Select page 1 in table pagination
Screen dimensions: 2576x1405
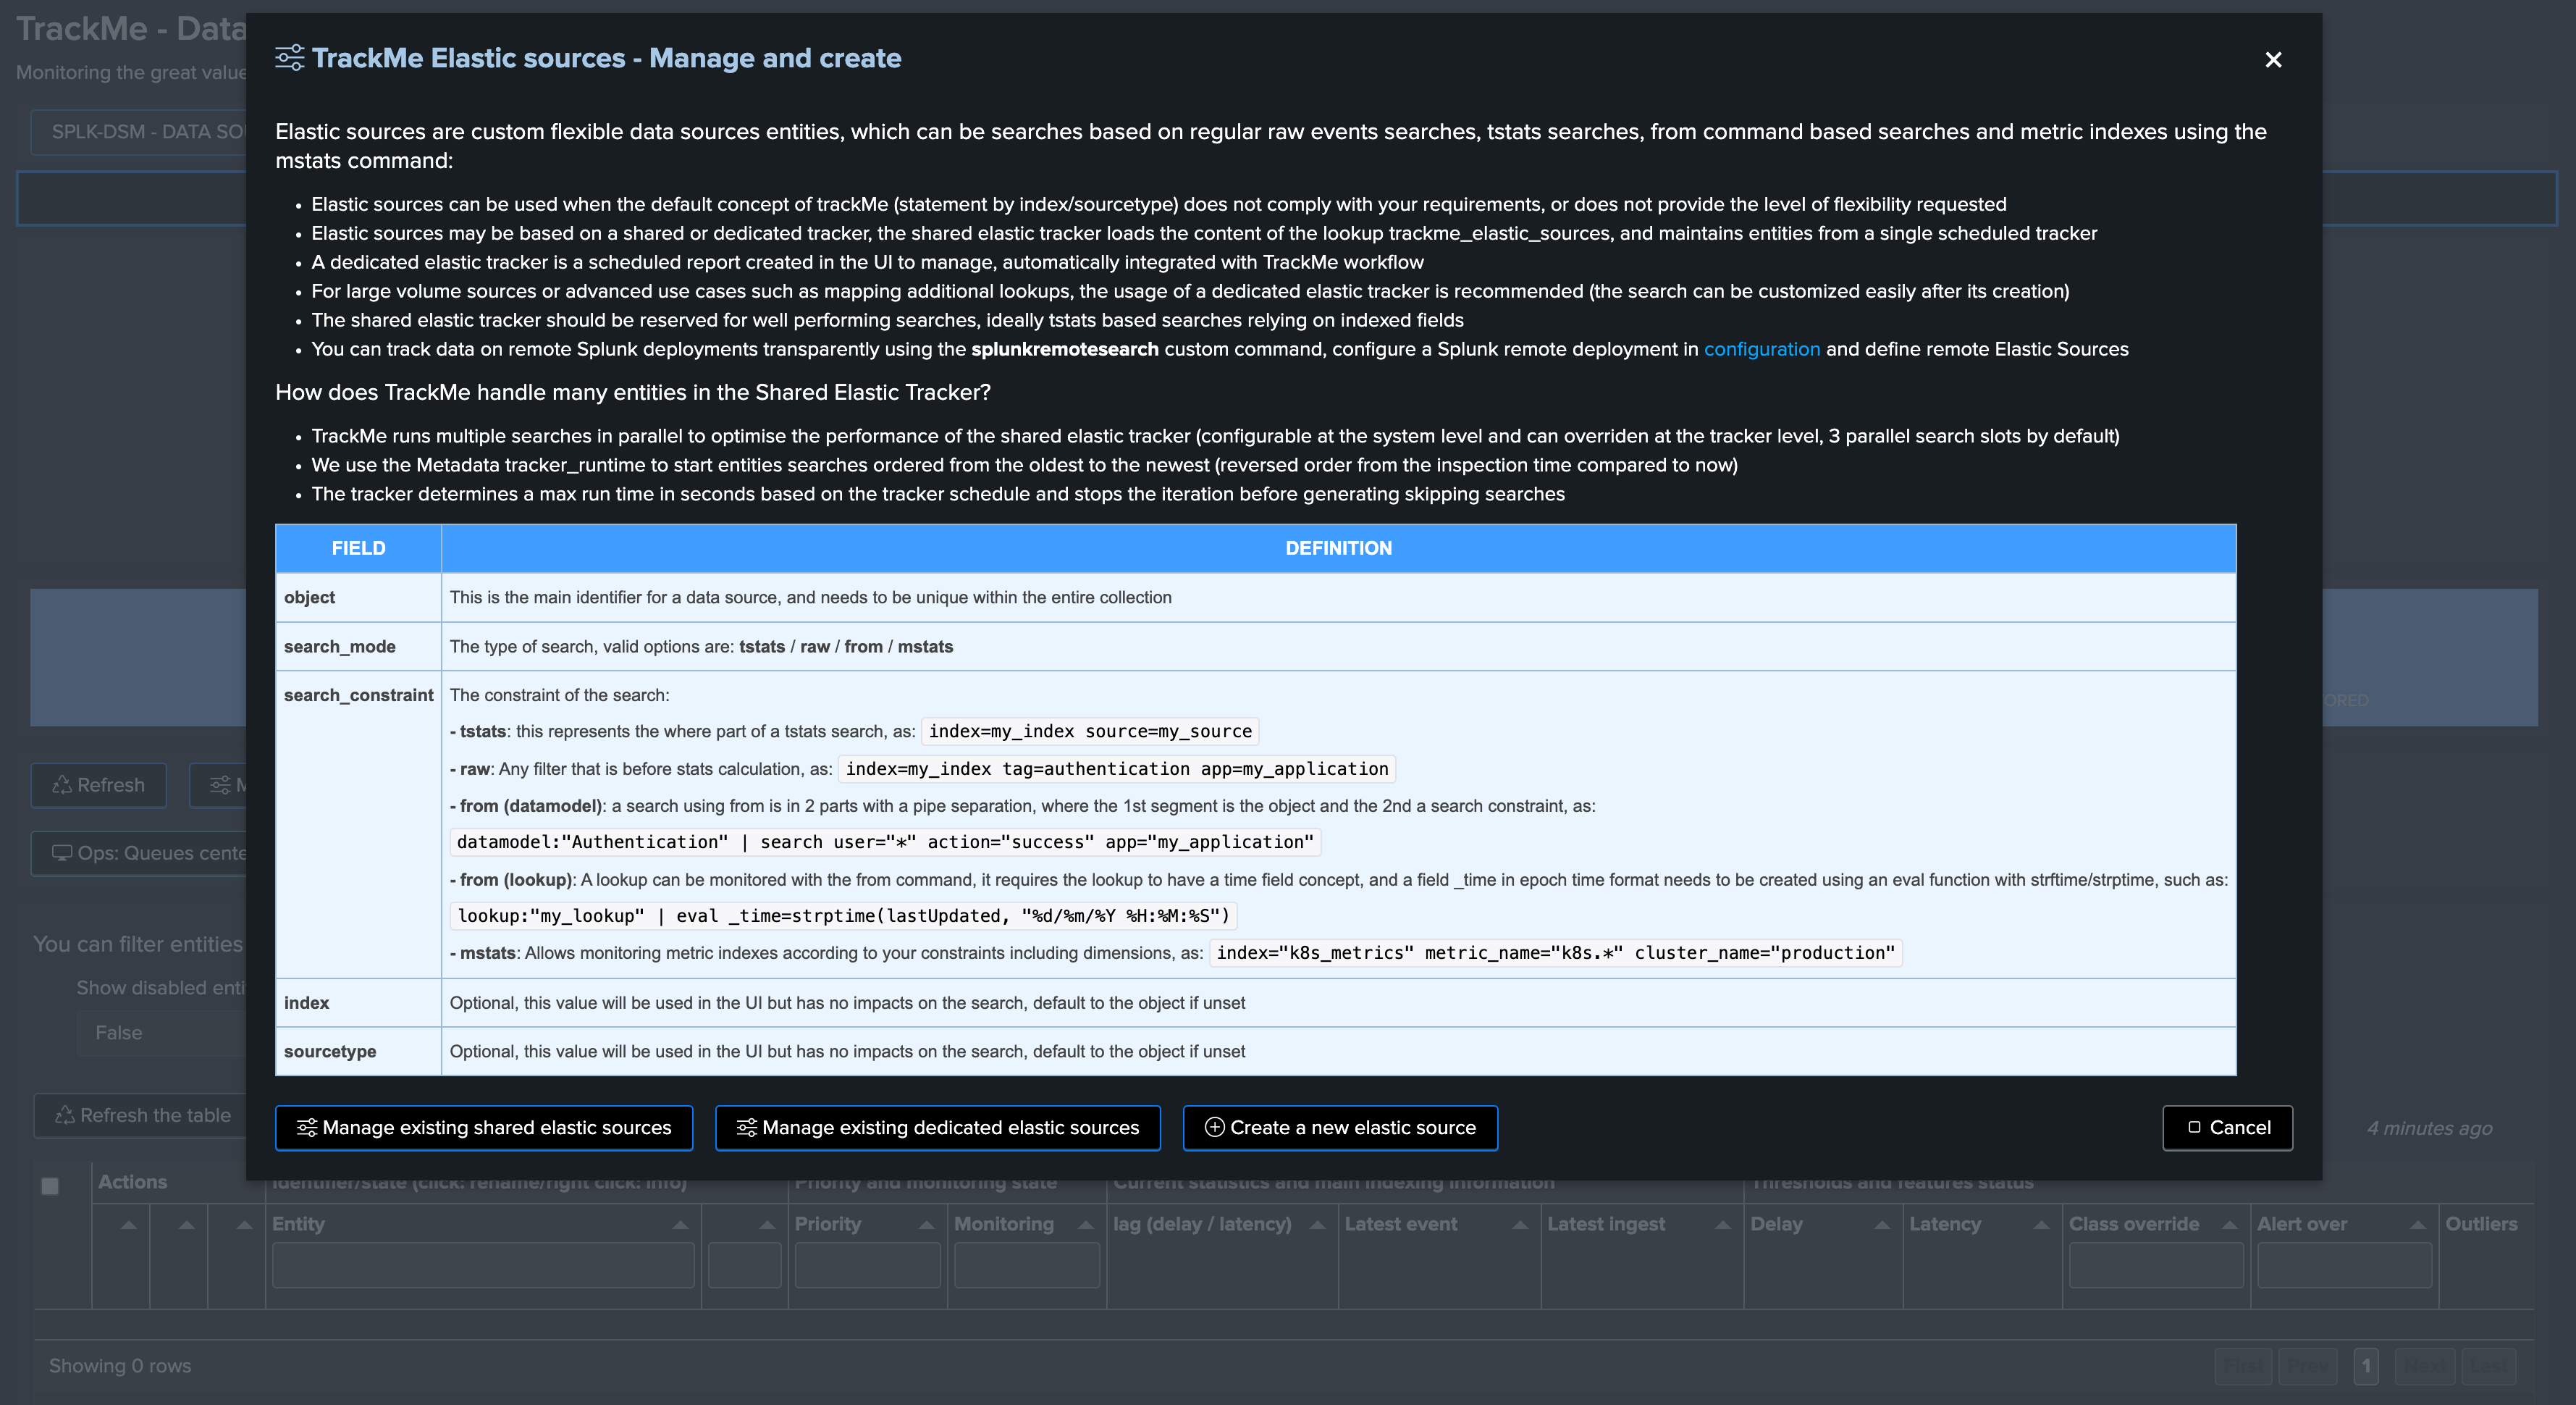2366,1366
